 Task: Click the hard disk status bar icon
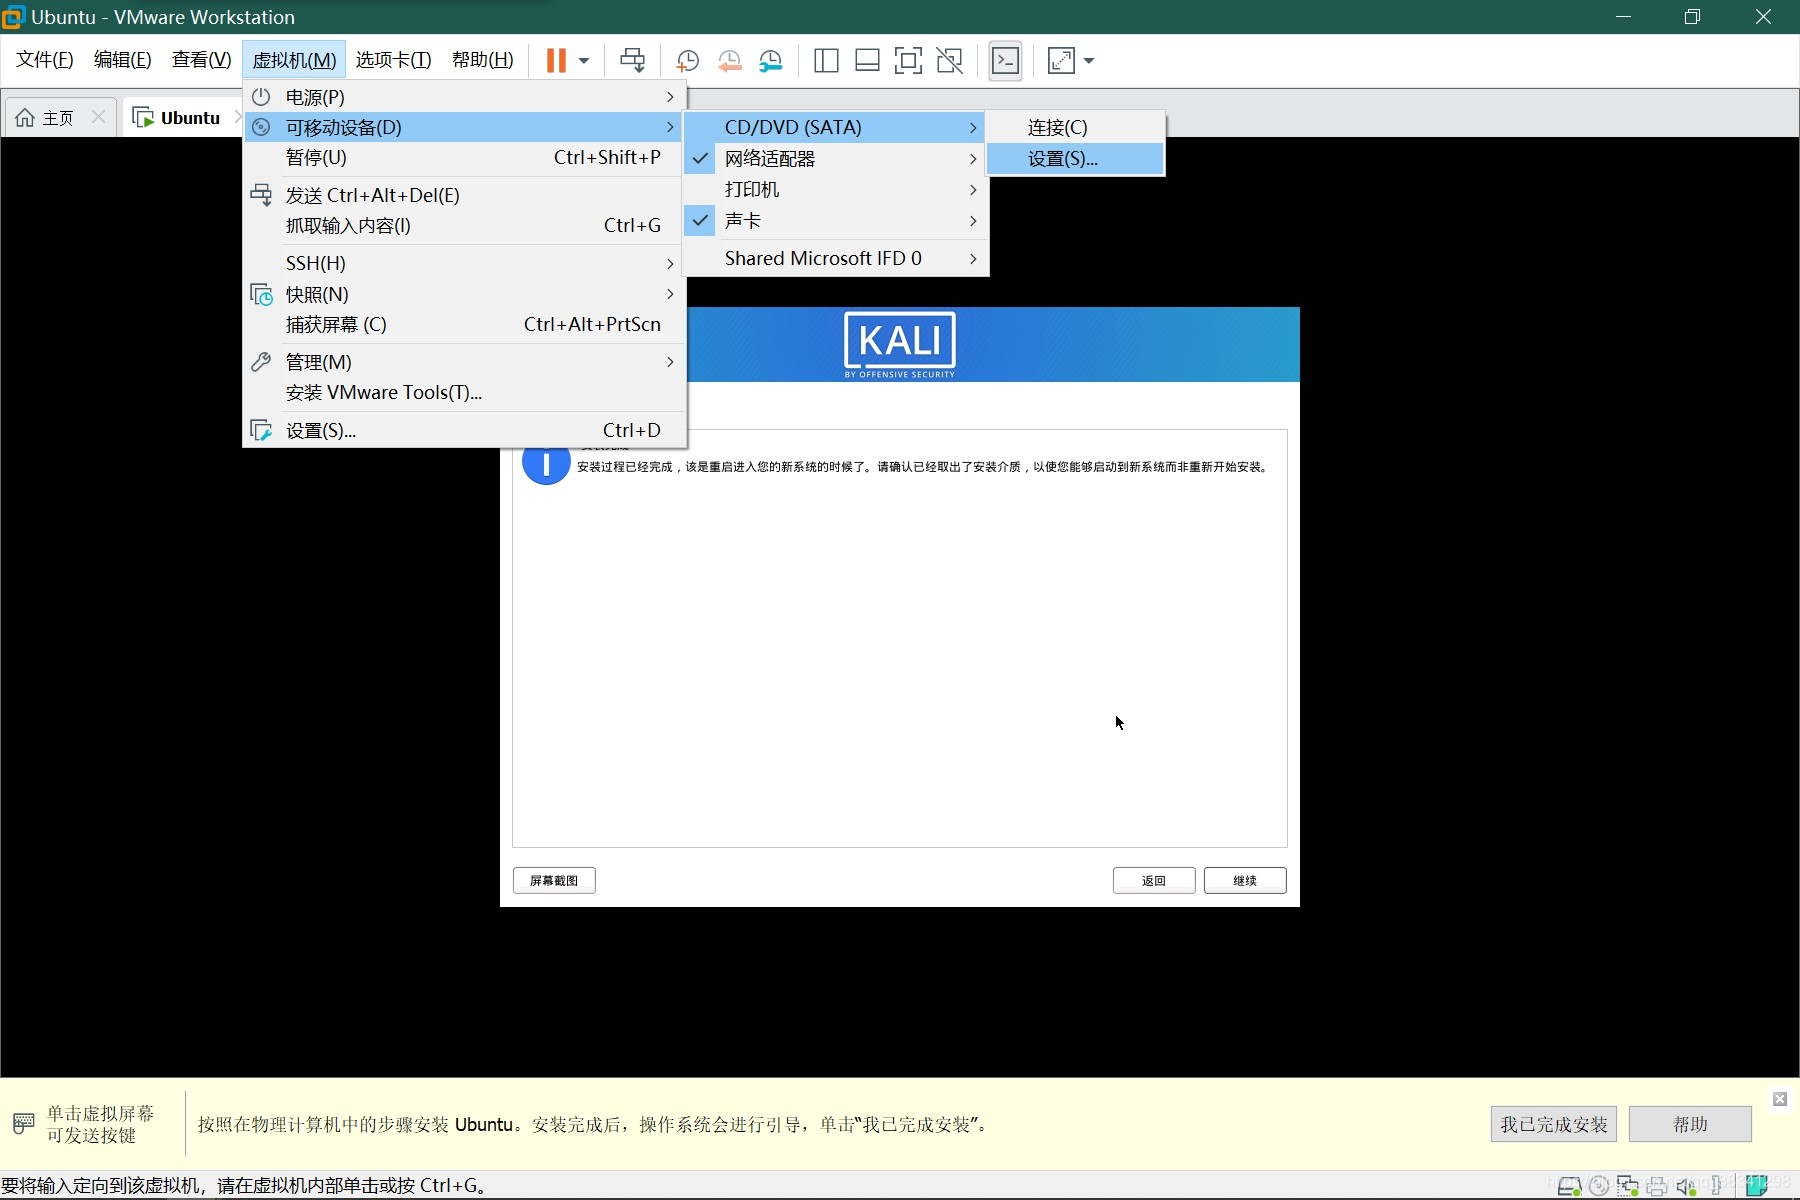tap(1569, 1186)
